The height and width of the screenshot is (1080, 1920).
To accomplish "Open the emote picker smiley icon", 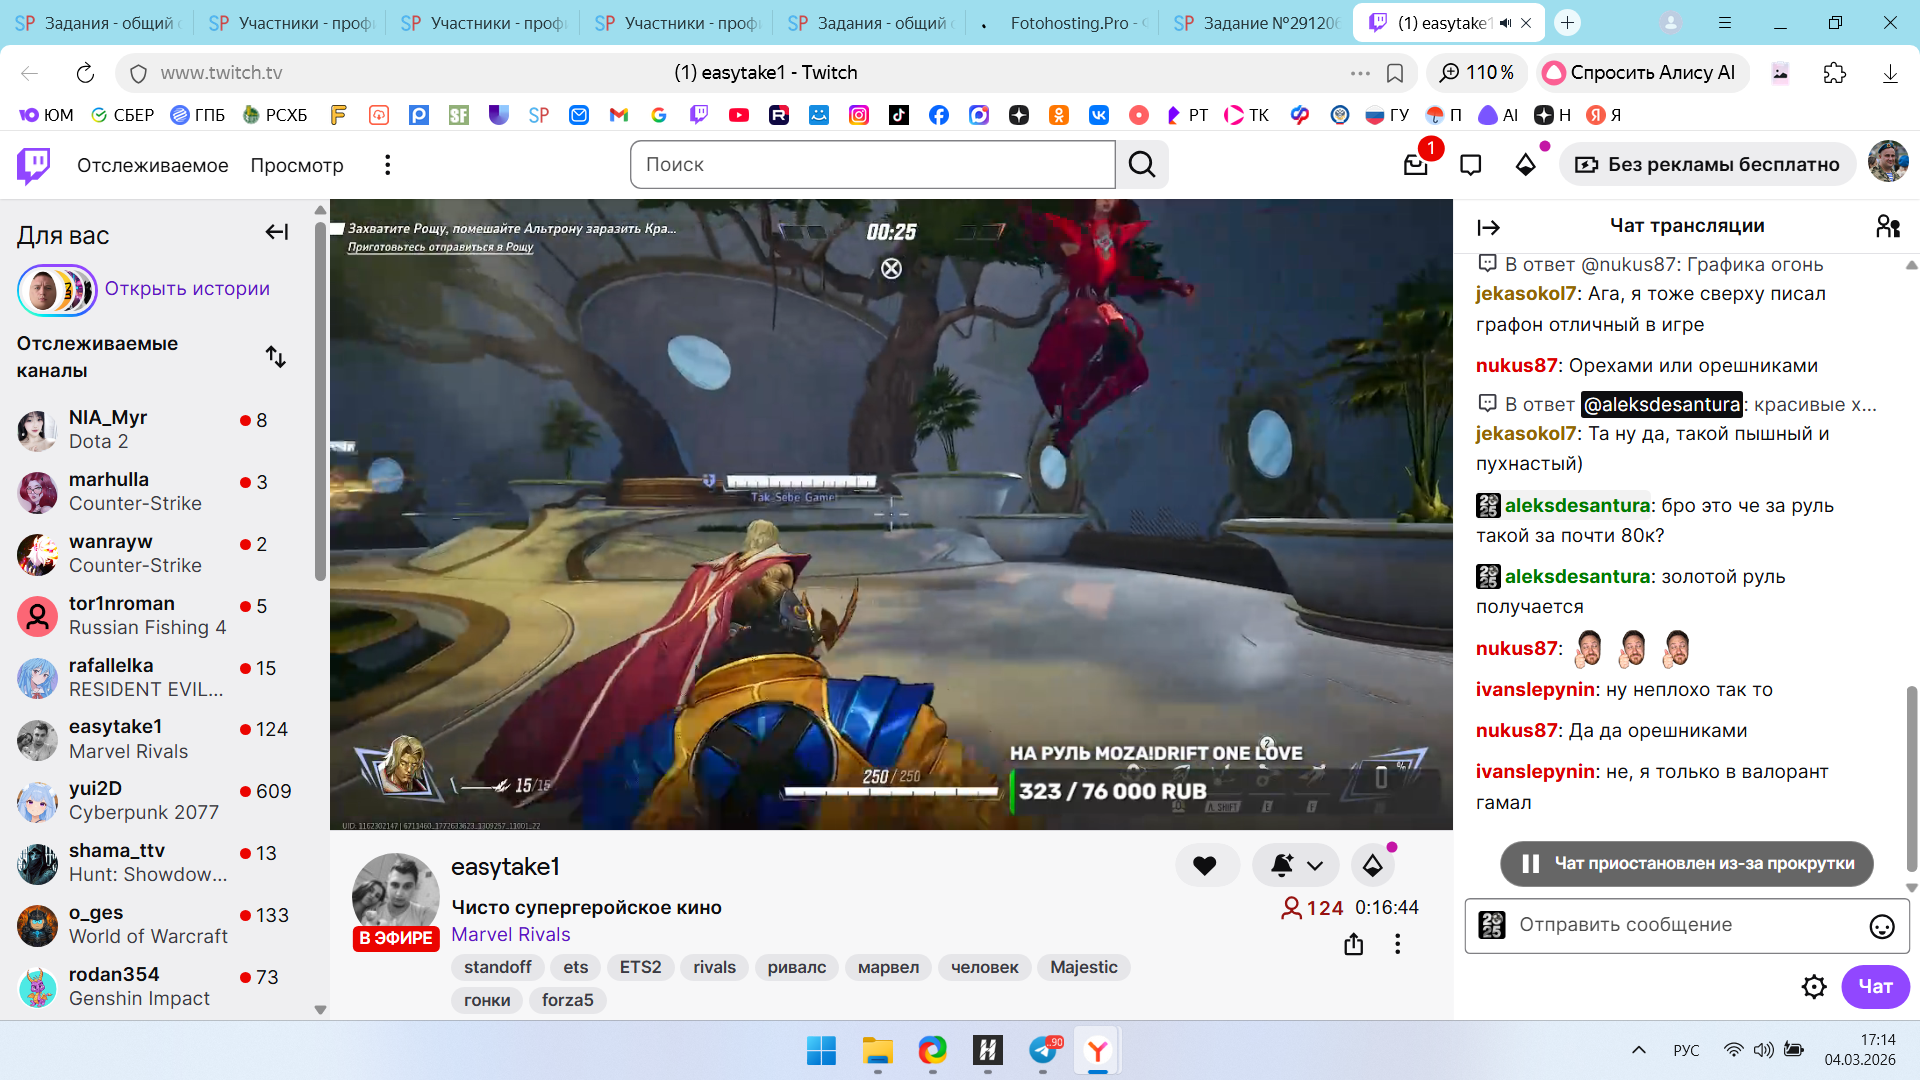I will point(1881,926).
